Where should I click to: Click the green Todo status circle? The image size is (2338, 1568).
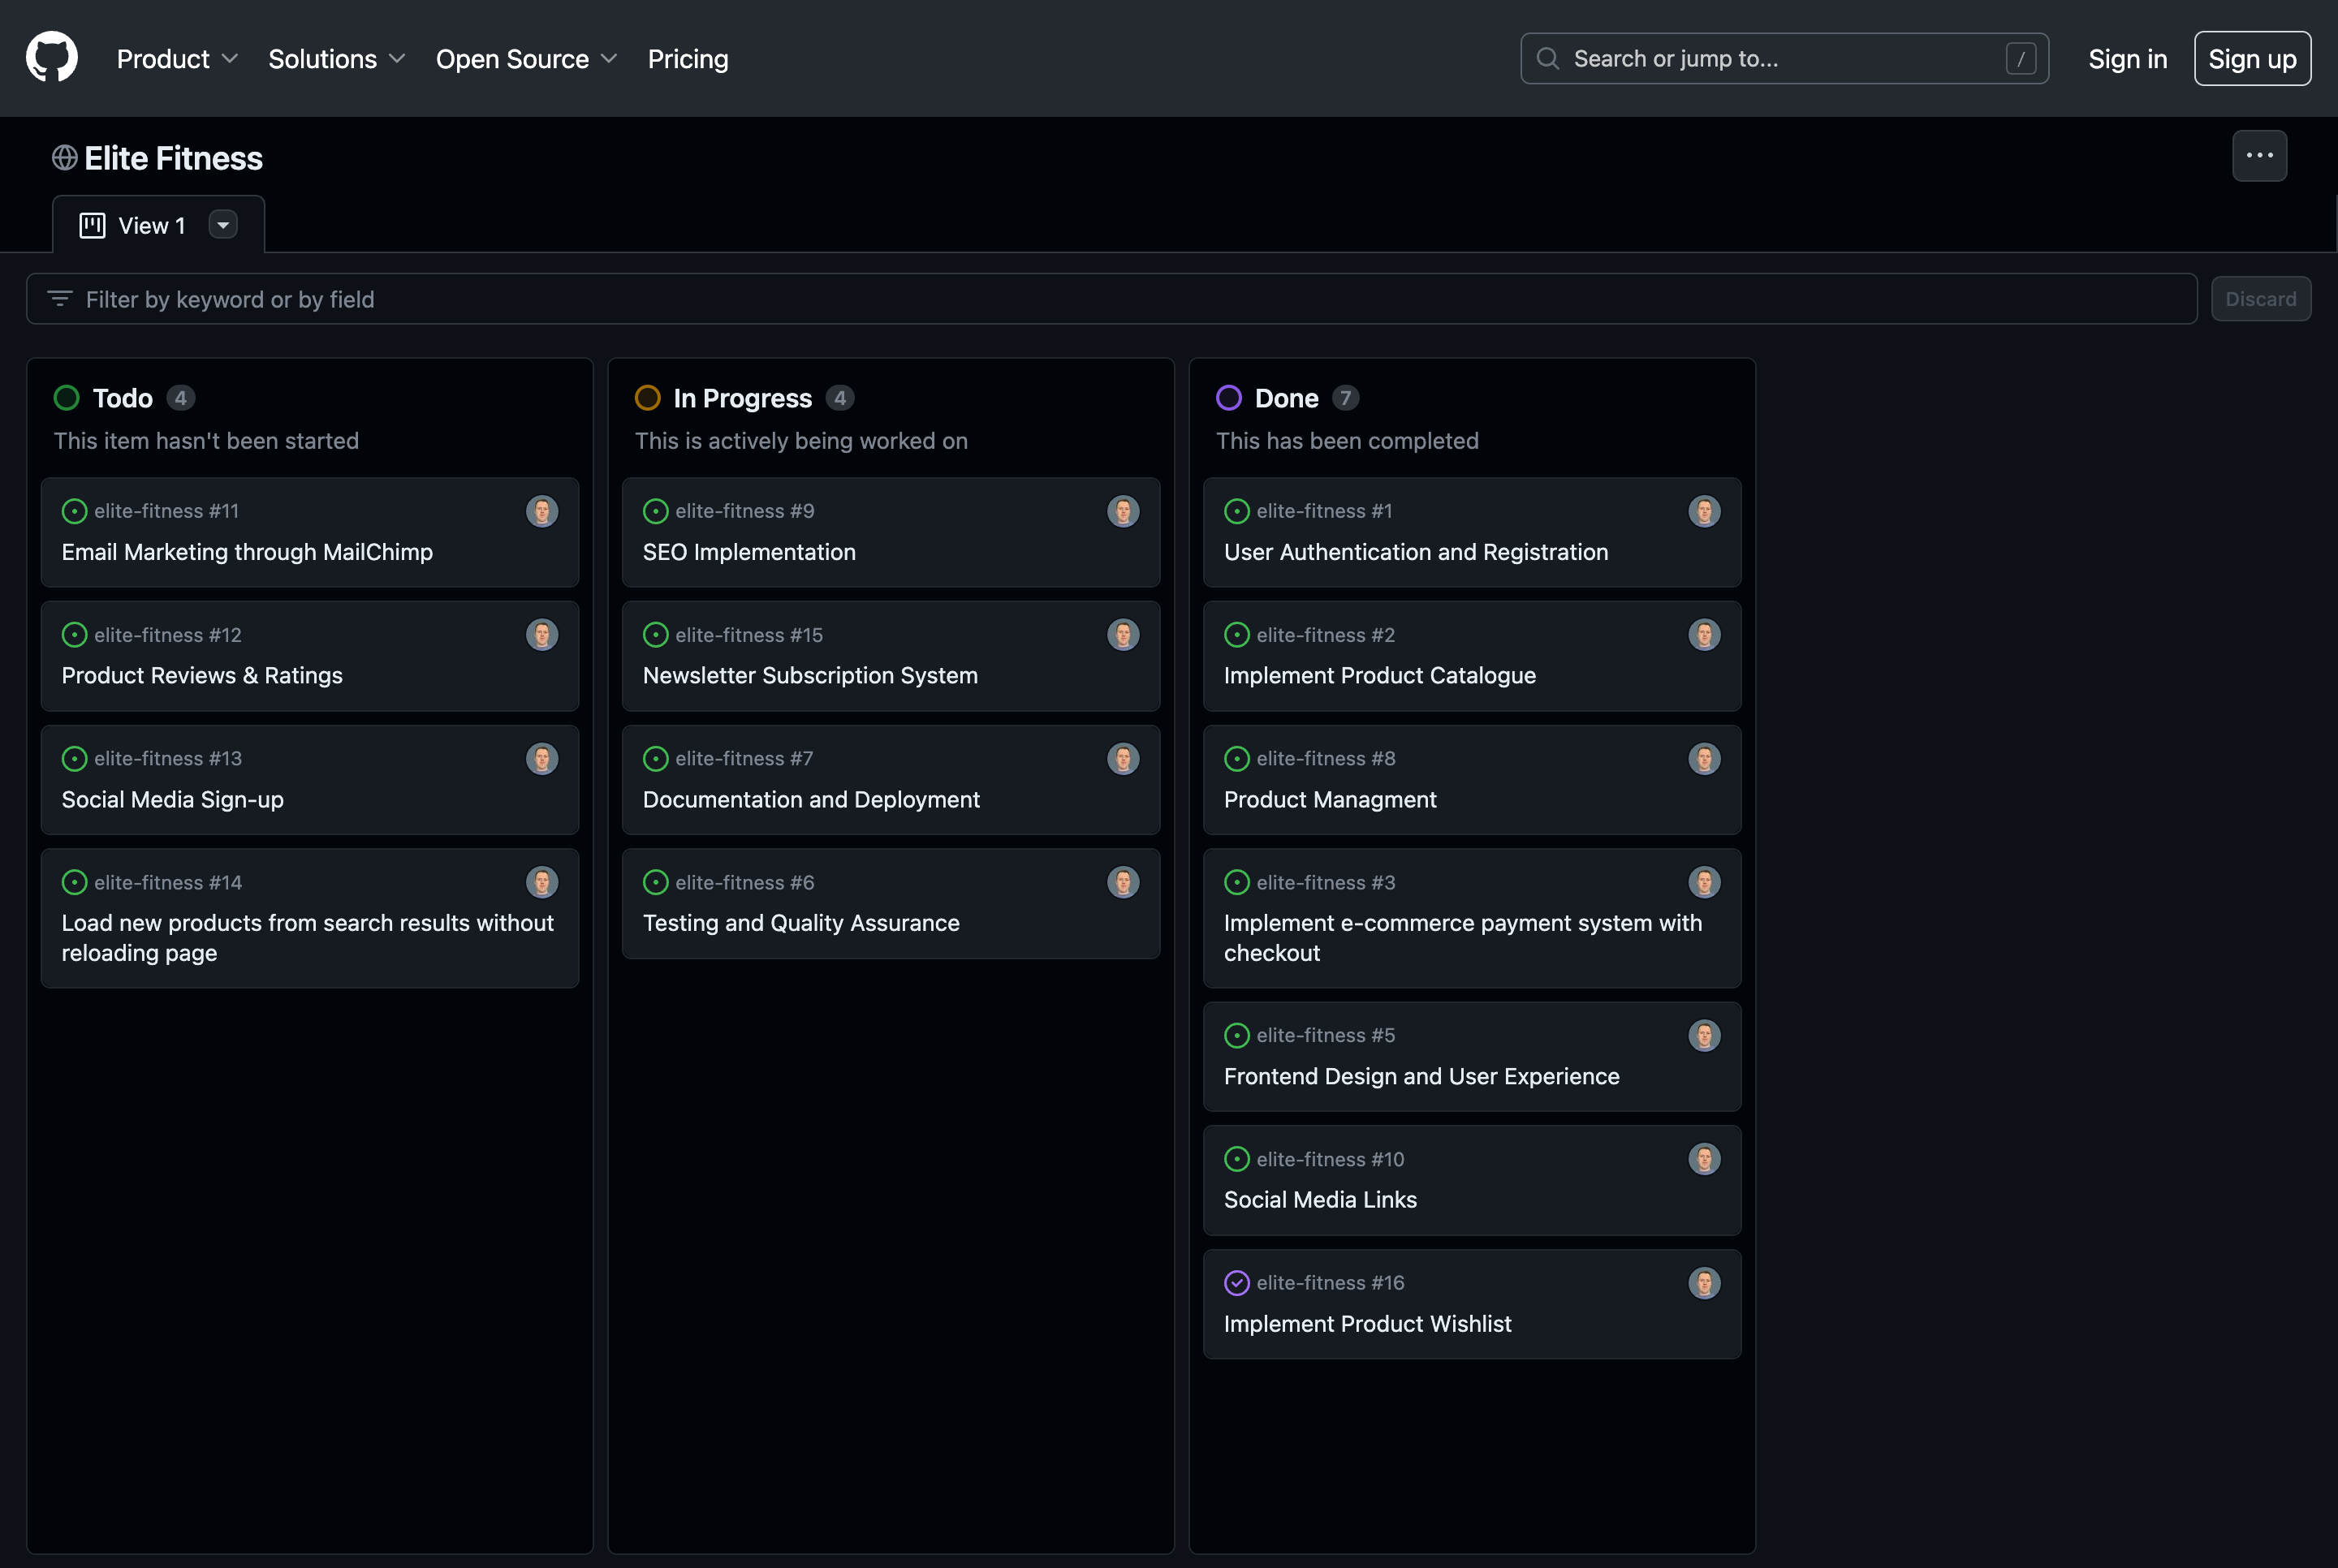[x=67, y=398]
